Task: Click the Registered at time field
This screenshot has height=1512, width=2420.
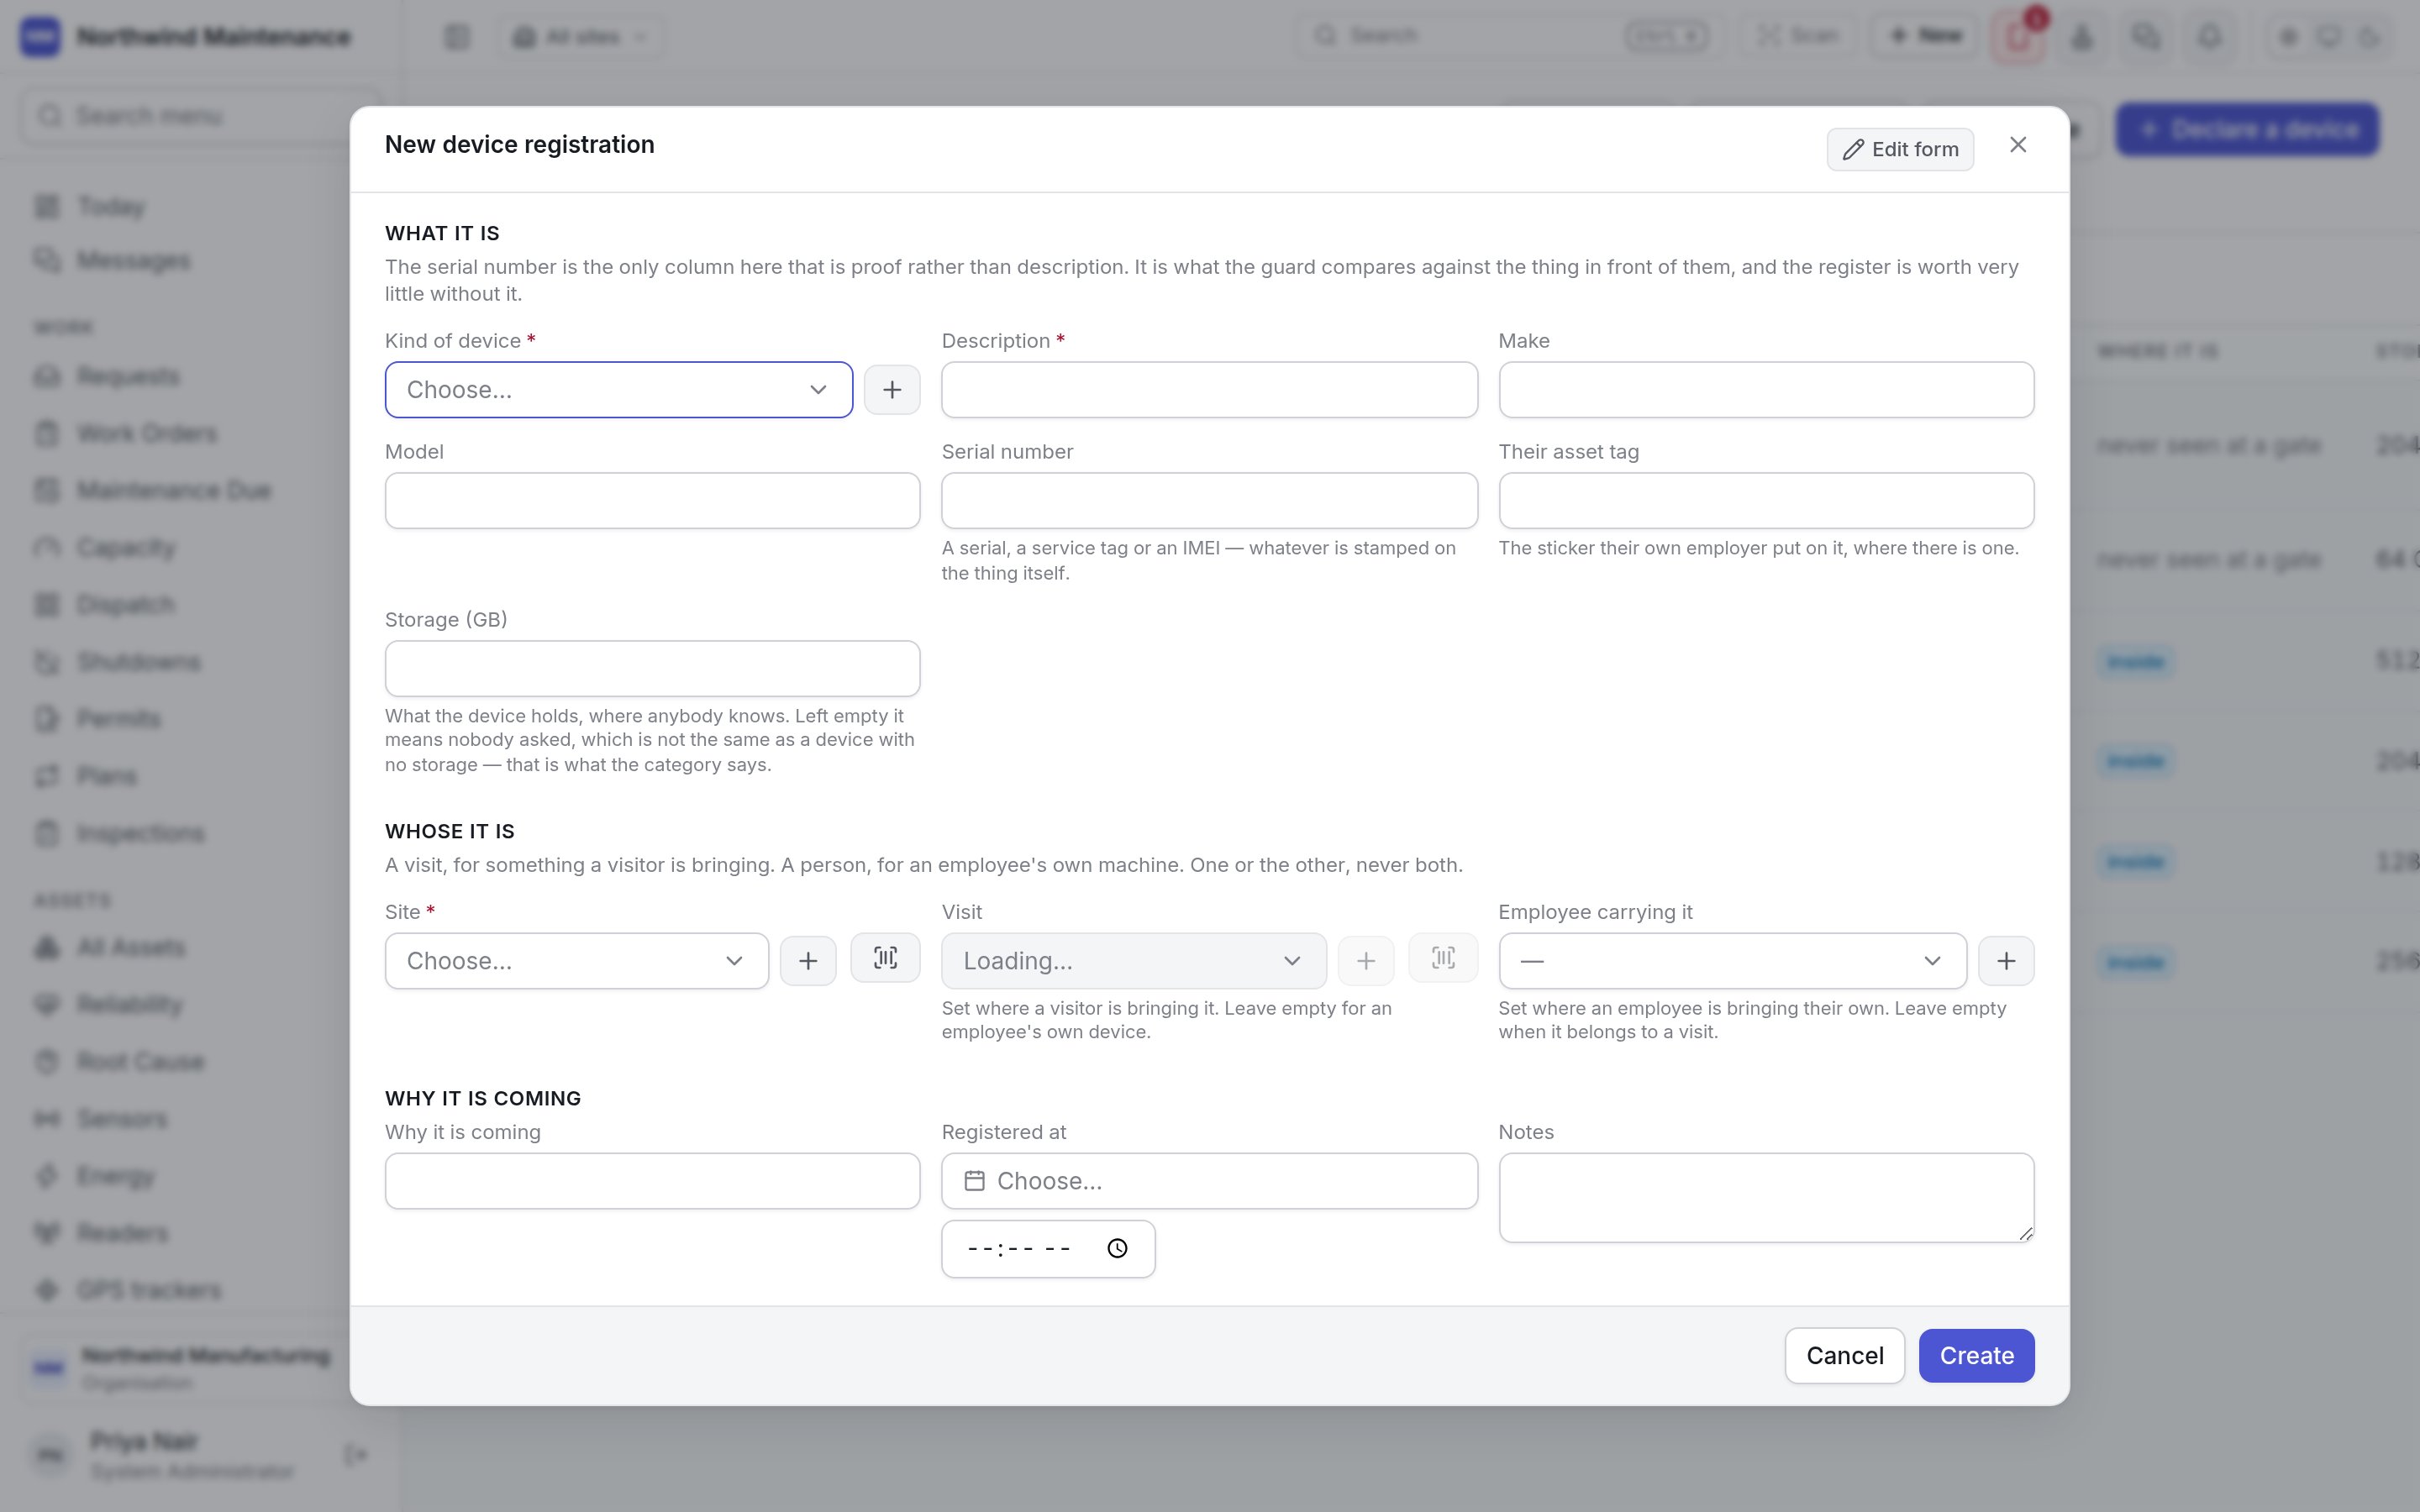Action: click(1048, 1249)
